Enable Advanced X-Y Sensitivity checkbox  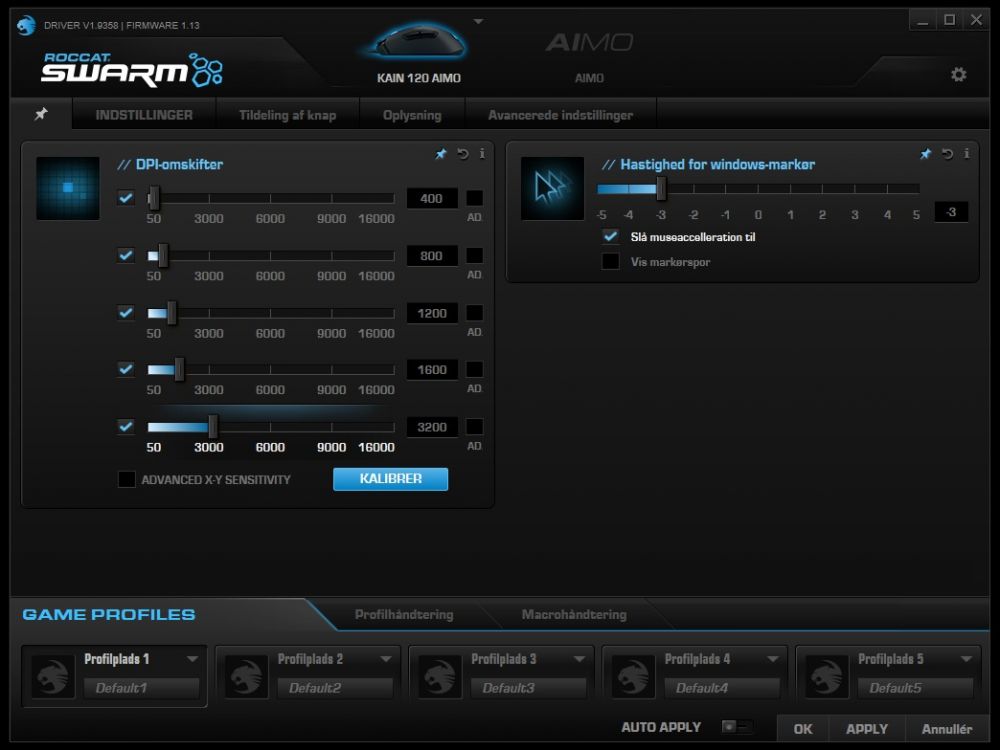(x=126, y=479)
